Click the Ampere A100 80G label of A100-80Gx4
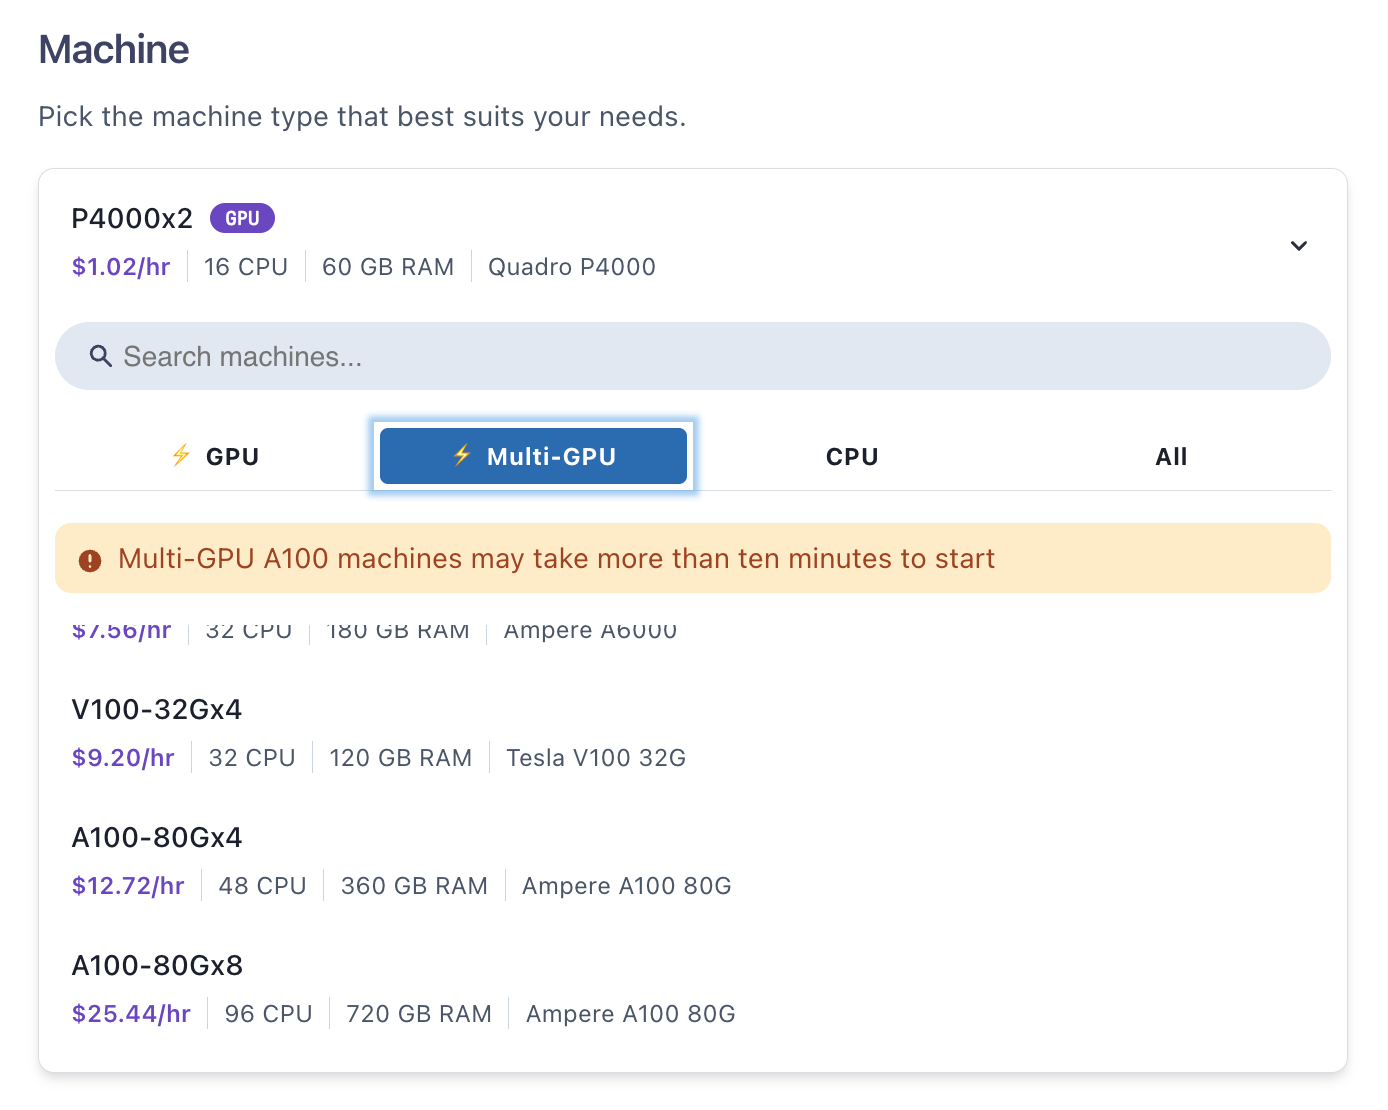 click(x=627, y=886)
